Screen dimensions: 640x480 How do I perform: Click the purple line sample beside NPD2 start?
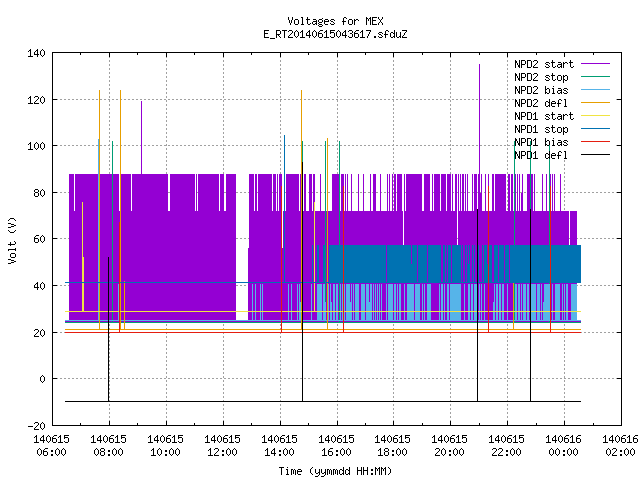pos(595,64)
